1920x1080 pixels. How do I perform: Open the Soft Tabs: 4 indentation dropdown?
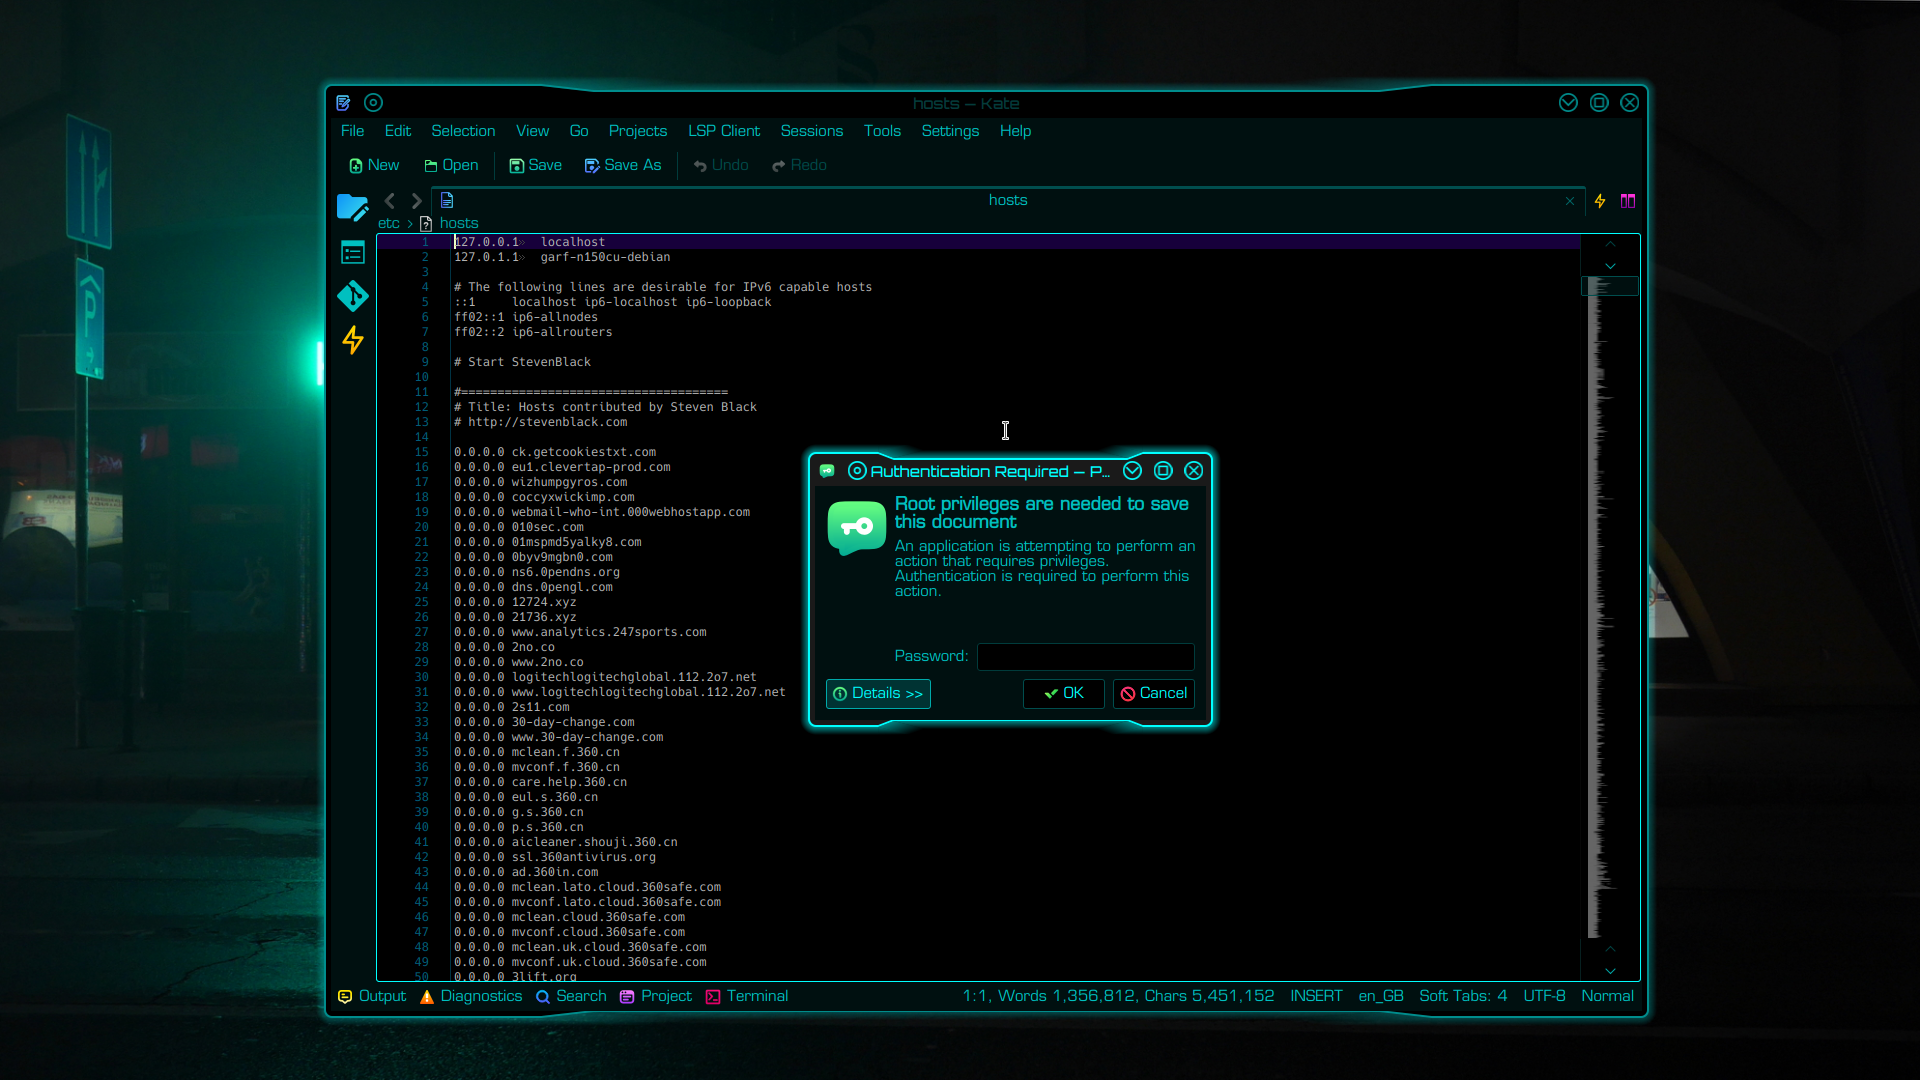pos(1463,996)
